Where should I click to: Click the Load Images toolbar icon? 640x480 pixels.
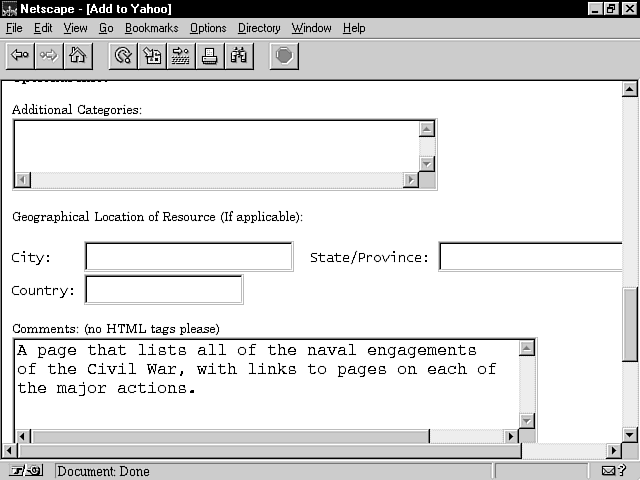point(152,56)
